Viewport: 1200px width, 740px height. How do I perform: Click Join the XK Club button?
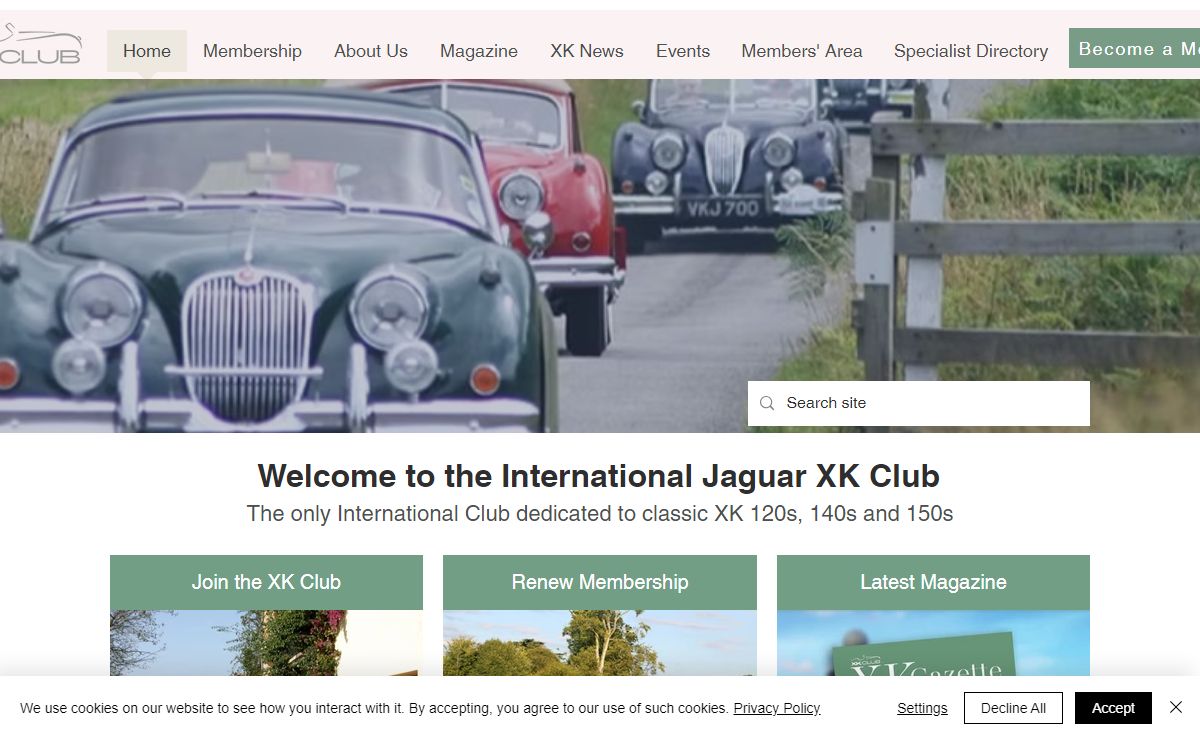266,582
